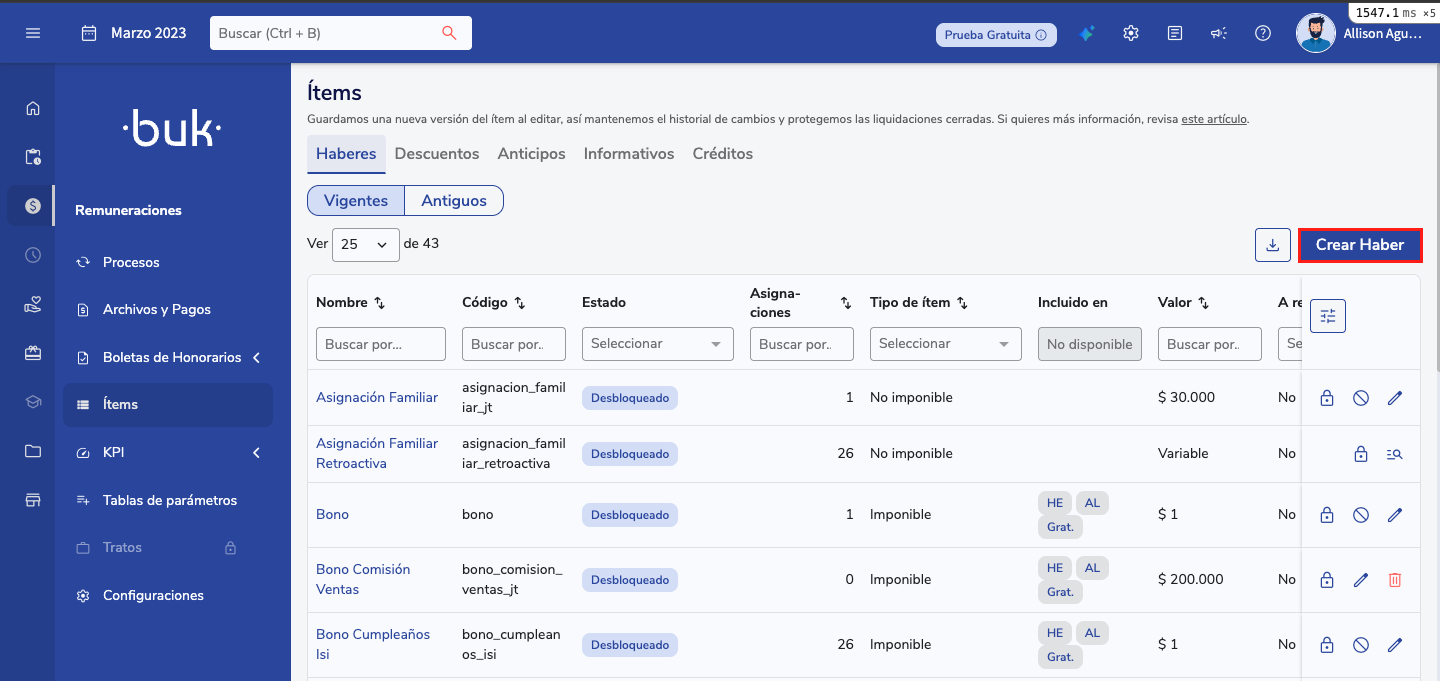Switch to the Descuentos tab
Screen dimensions: 1440x681
coord(437,154)
